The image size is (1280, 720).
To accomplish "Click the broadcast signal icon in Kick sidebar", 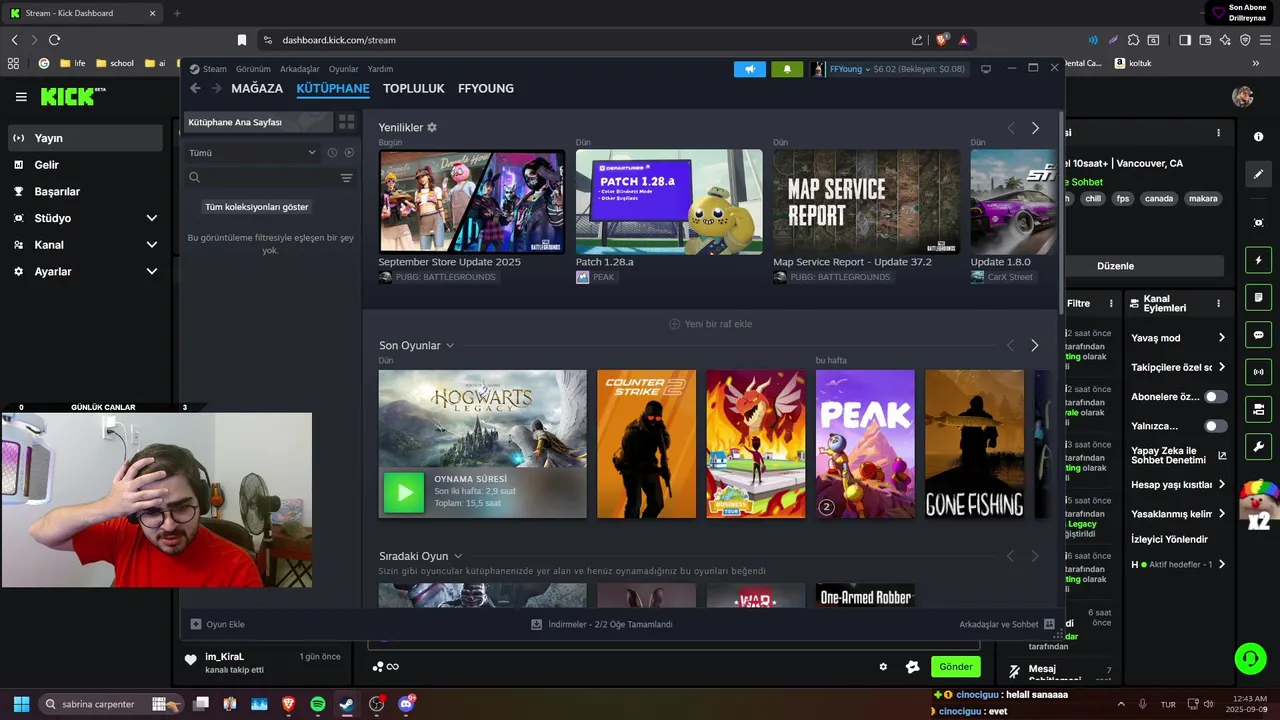I will point(1258,372).
